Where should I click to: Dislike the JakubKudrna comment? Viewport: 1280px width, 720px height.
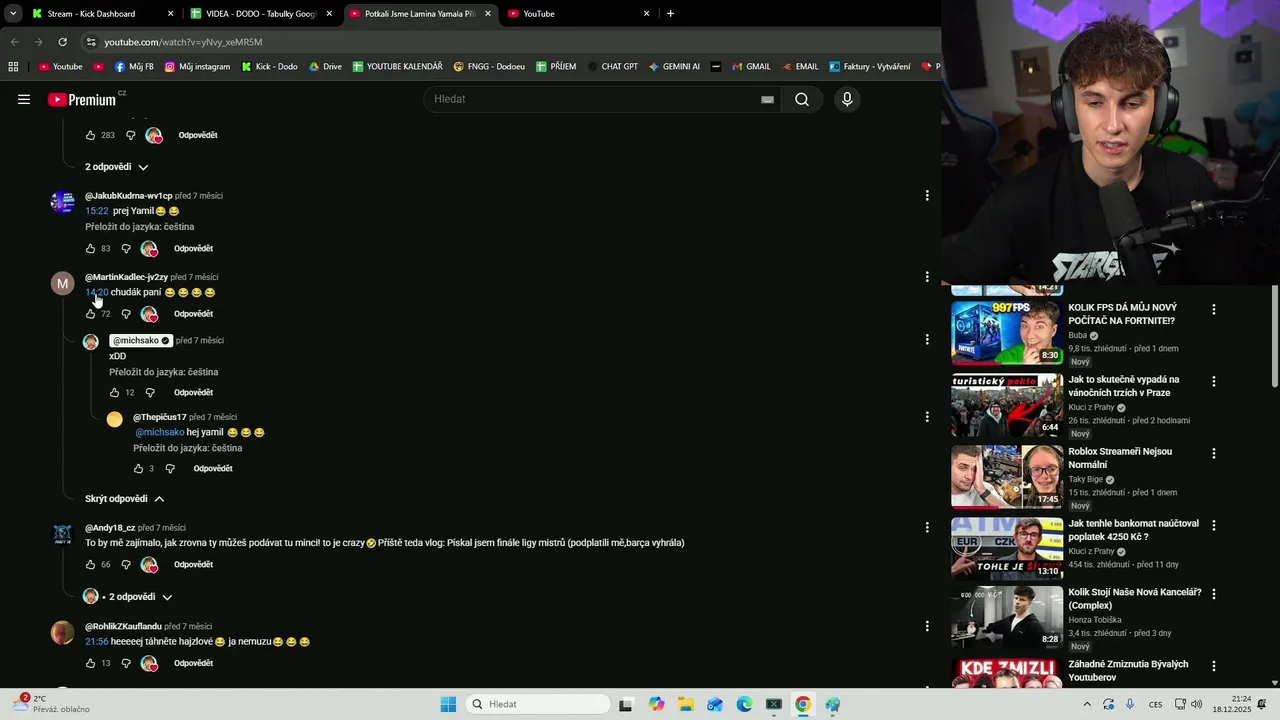[126, 248]
